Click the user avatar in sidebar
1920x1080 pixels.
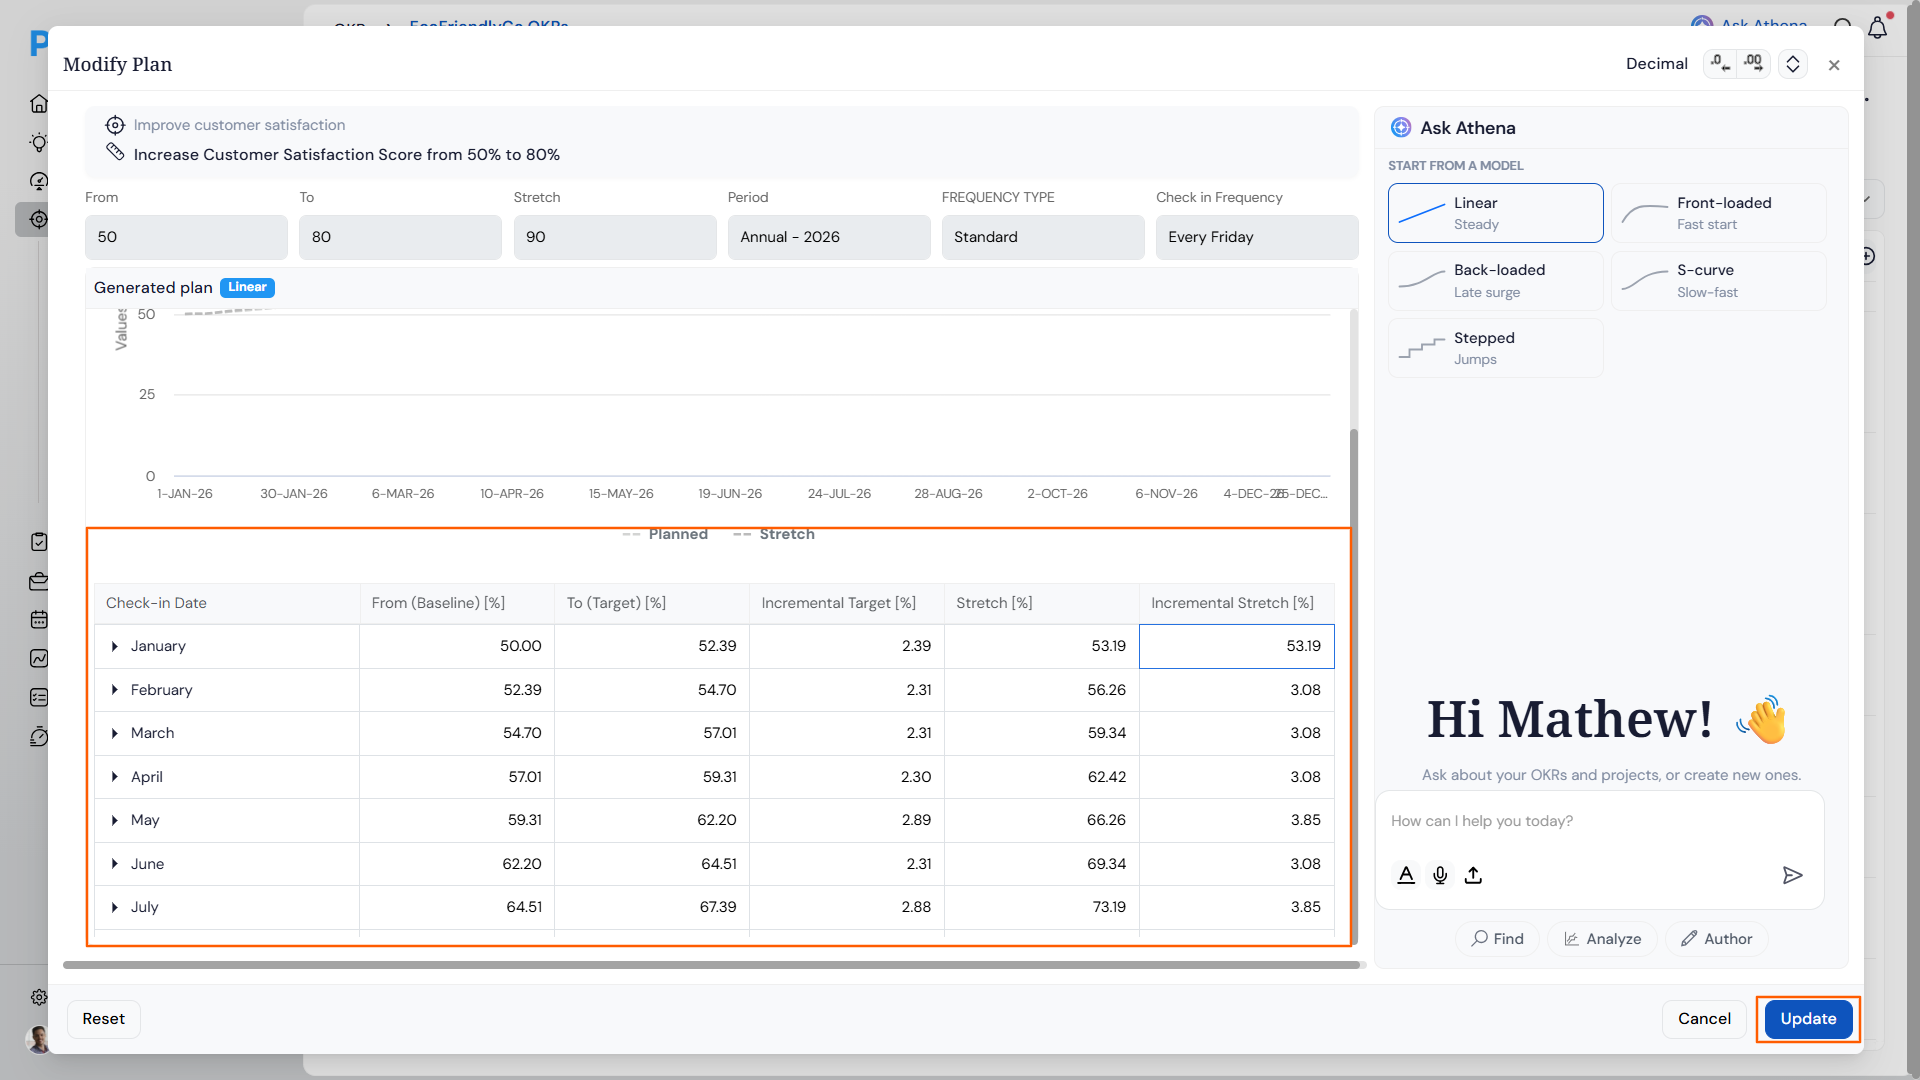38,1040
